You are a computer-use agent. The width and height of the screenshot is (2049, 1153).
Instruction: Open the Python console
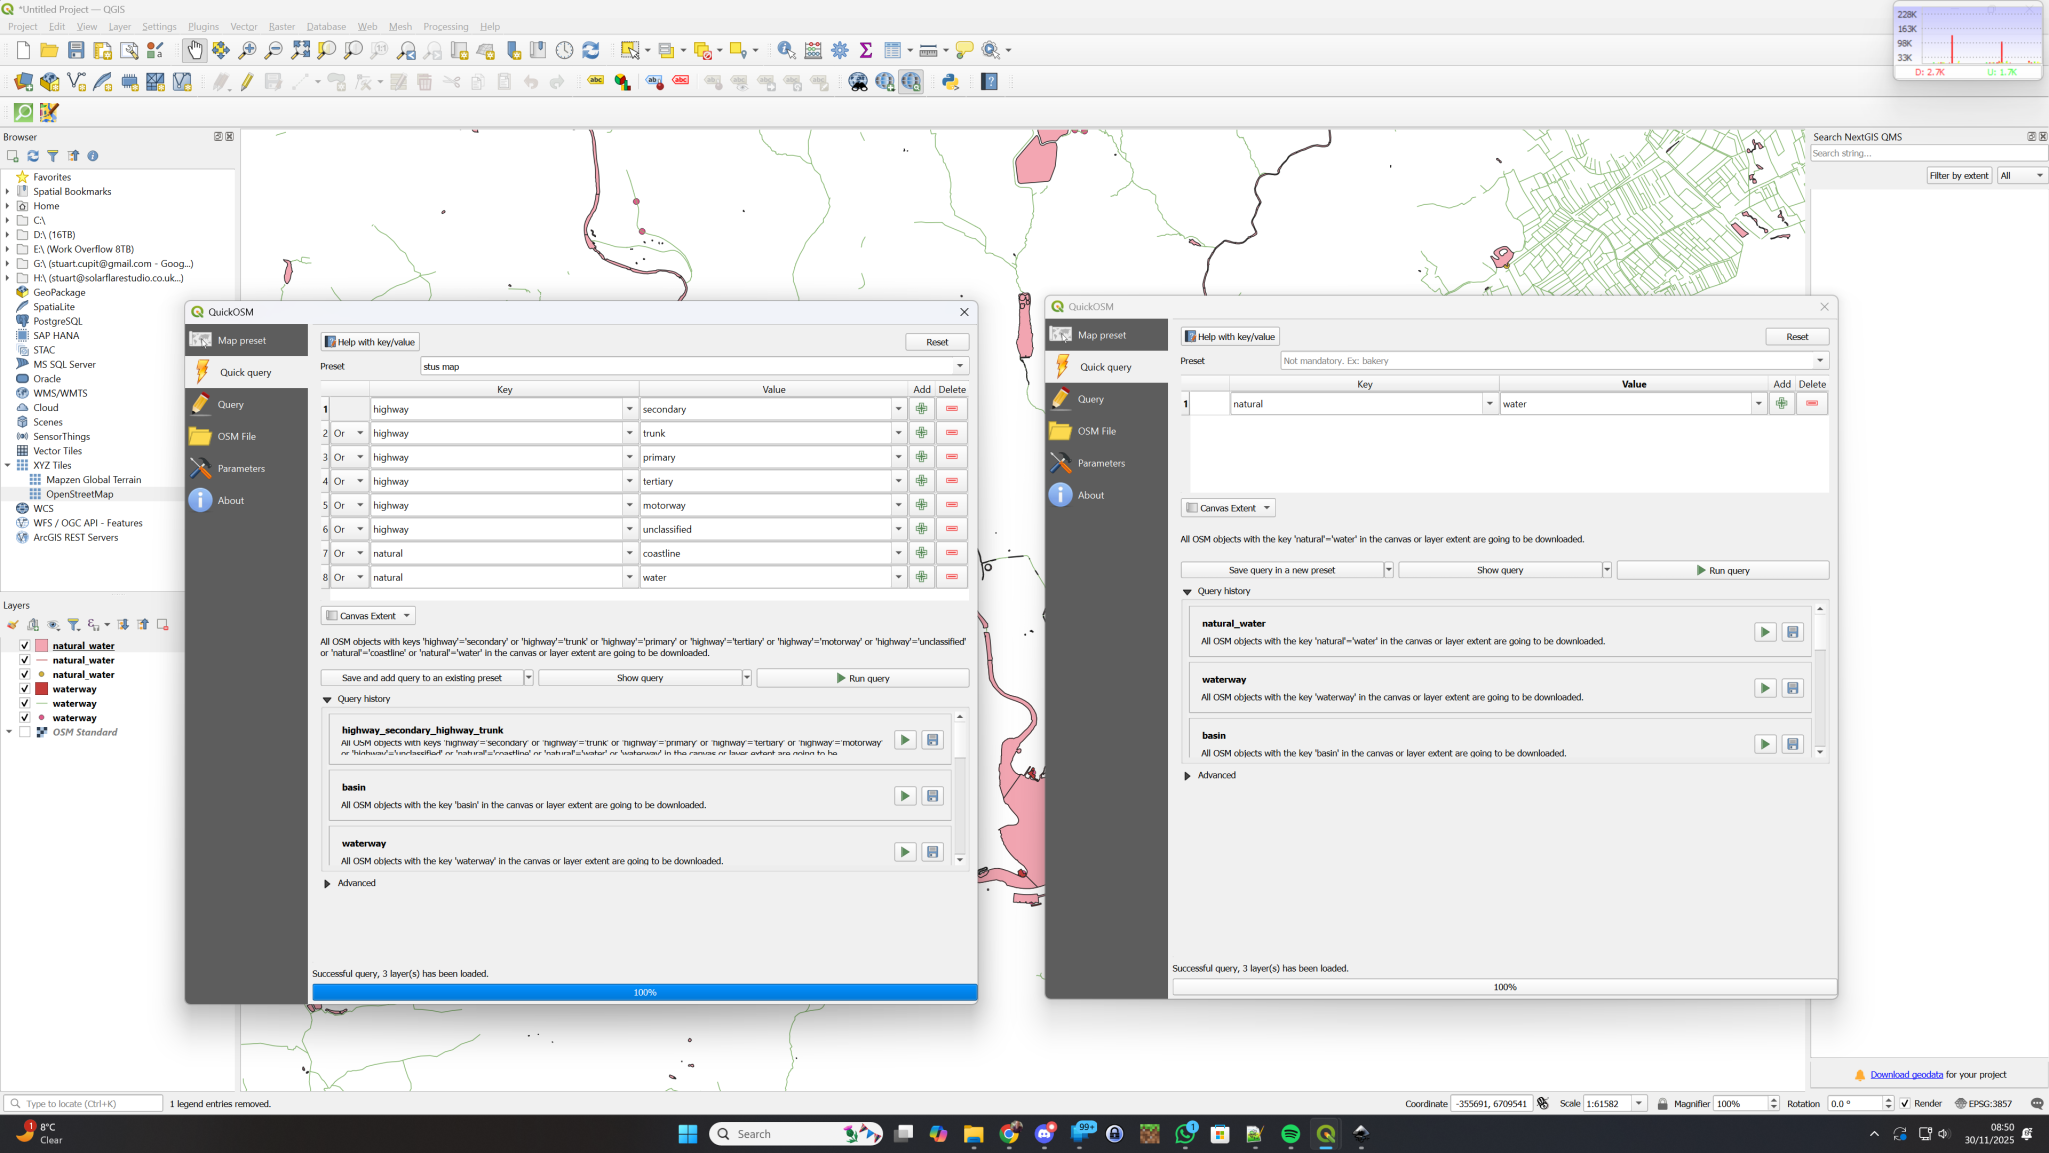[x=951, y=82]
